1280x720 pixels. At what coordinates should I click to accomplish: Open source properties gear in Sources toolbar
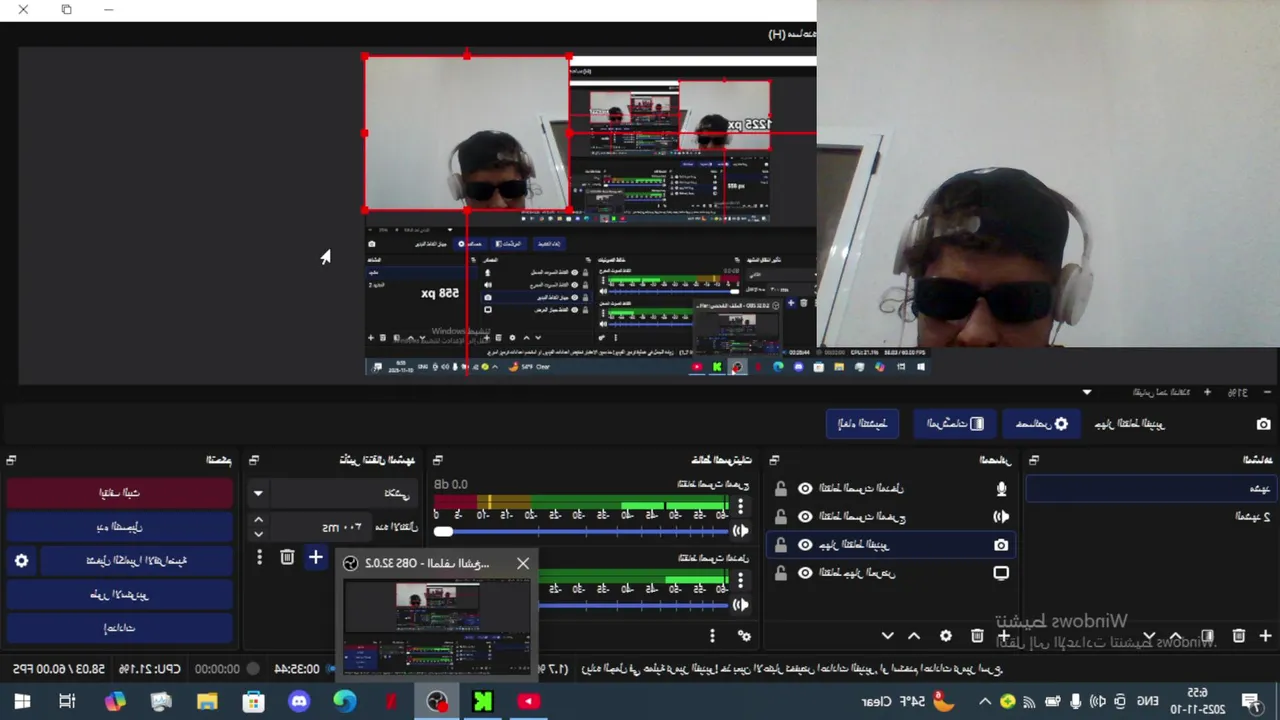click(x=945, y=635)
